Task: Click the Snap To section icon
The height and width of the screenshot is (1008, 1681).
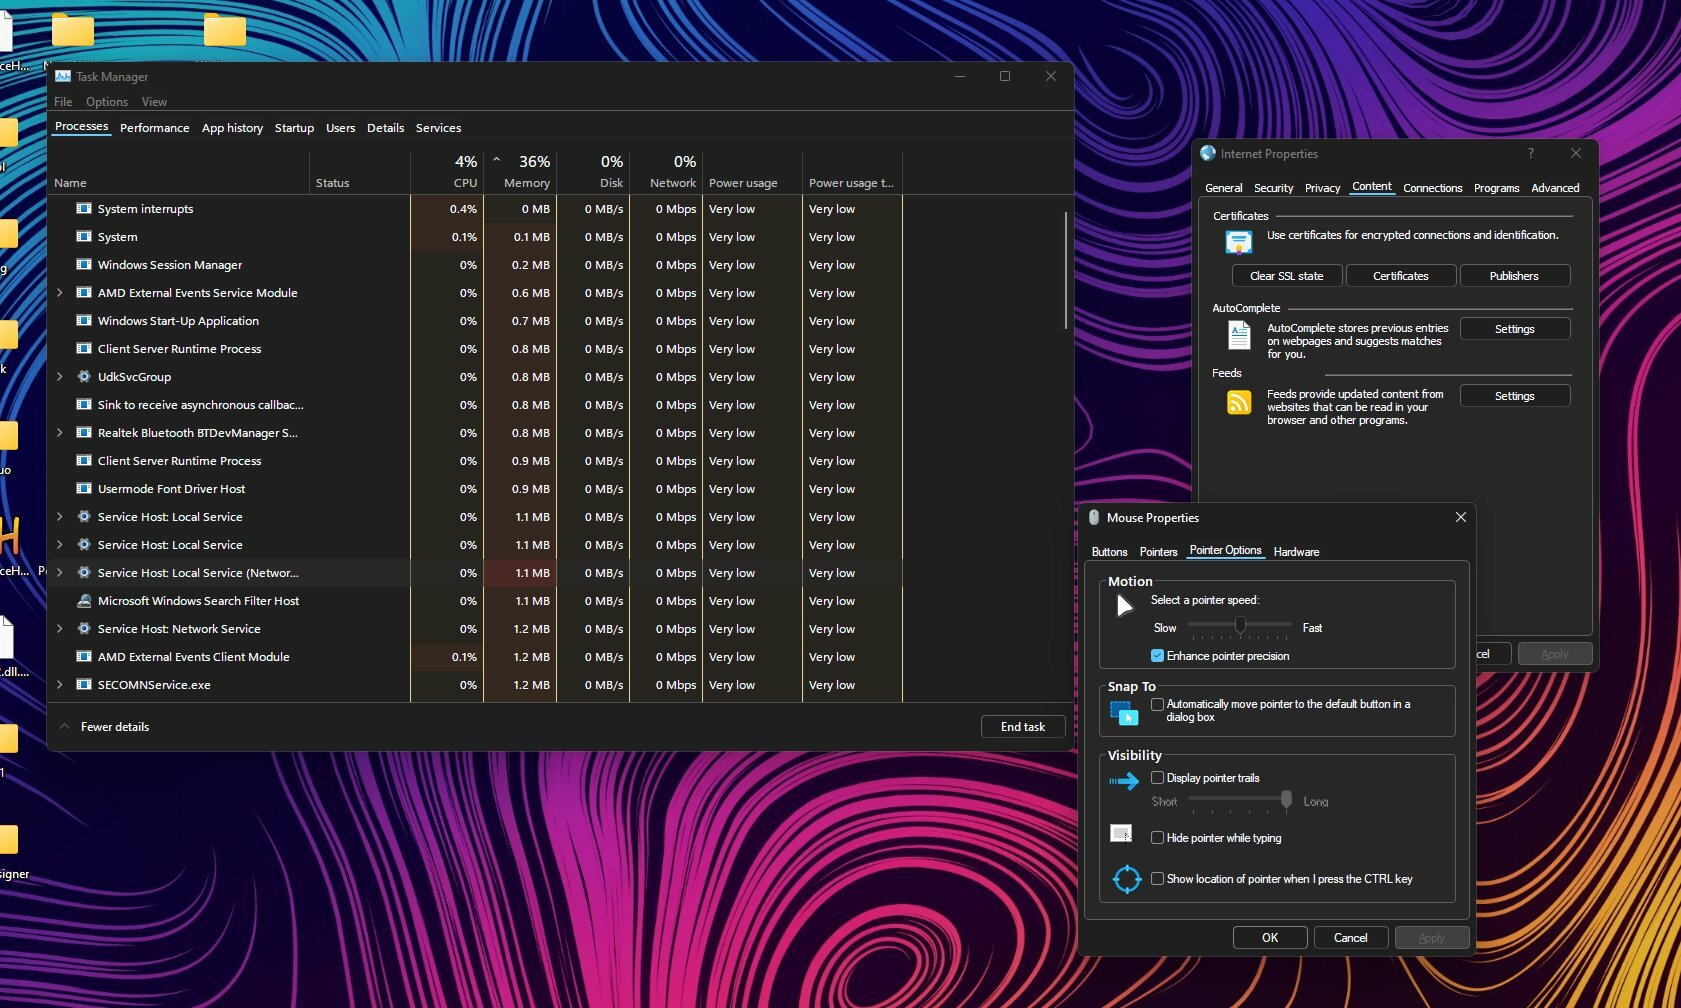Action: 1124,713
